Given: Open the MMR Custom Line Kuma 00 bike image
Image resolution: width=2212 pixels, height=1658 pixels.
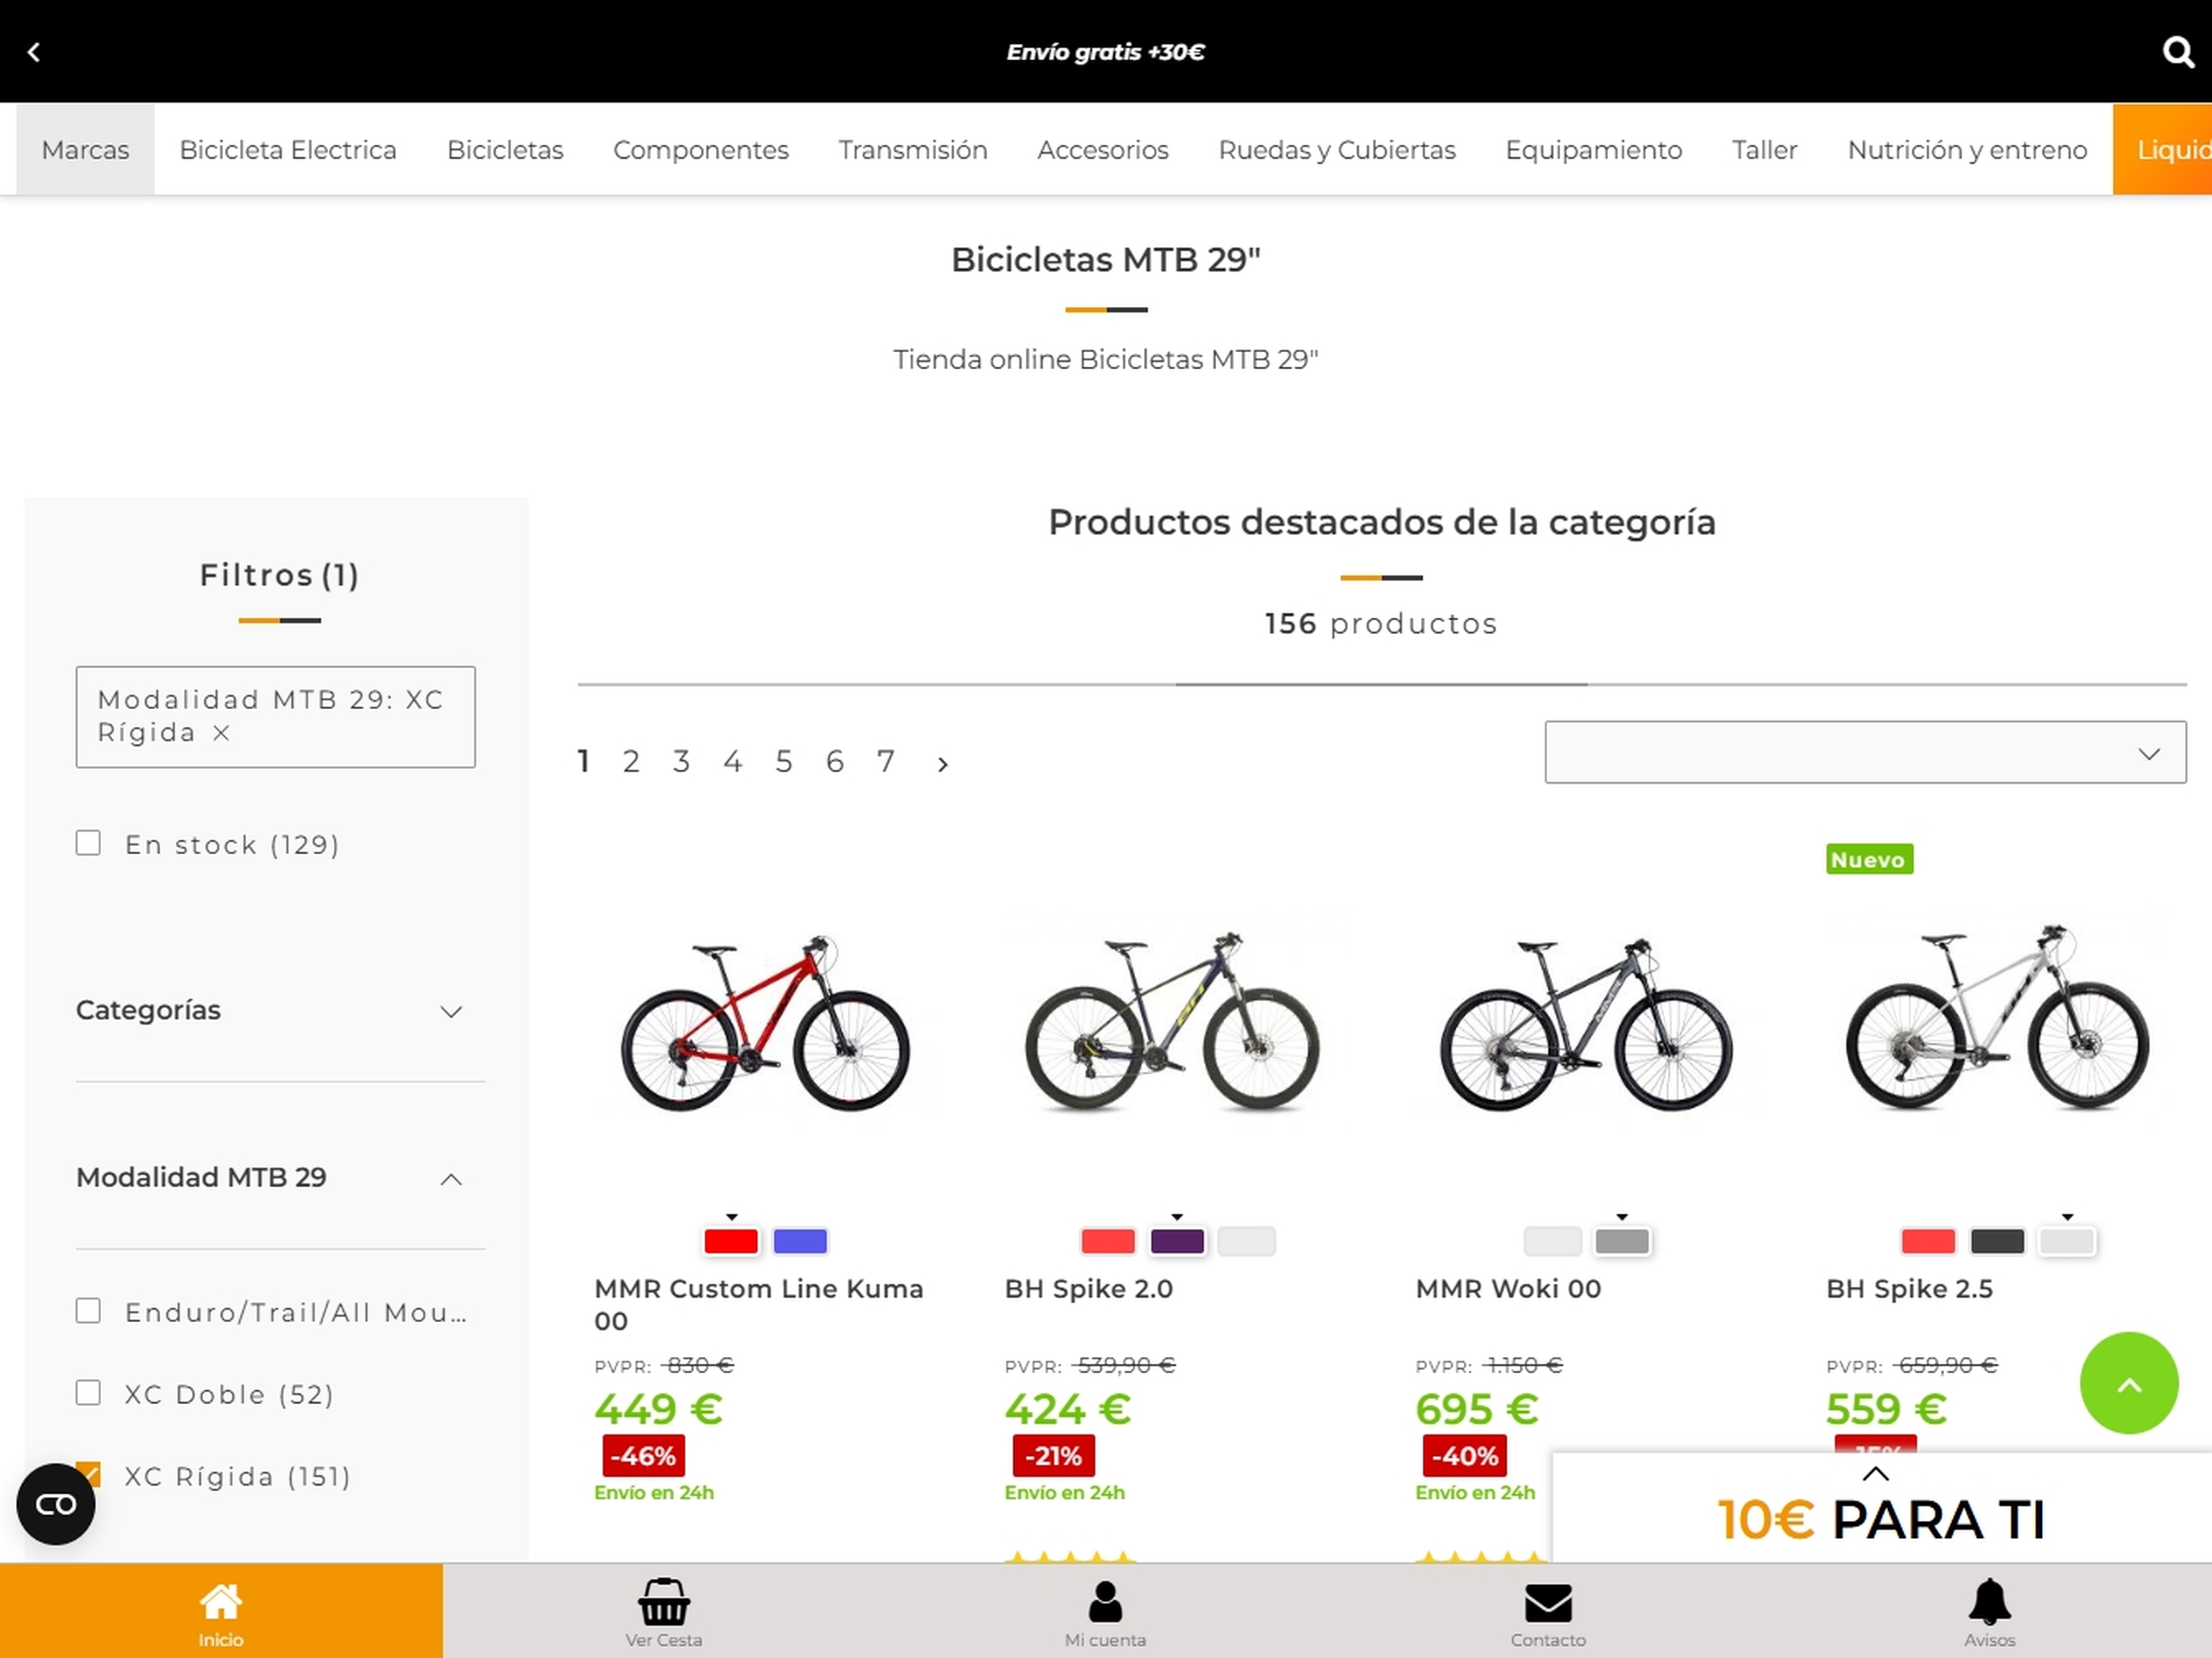Looking at the screenshot, I should point(765,1022).
